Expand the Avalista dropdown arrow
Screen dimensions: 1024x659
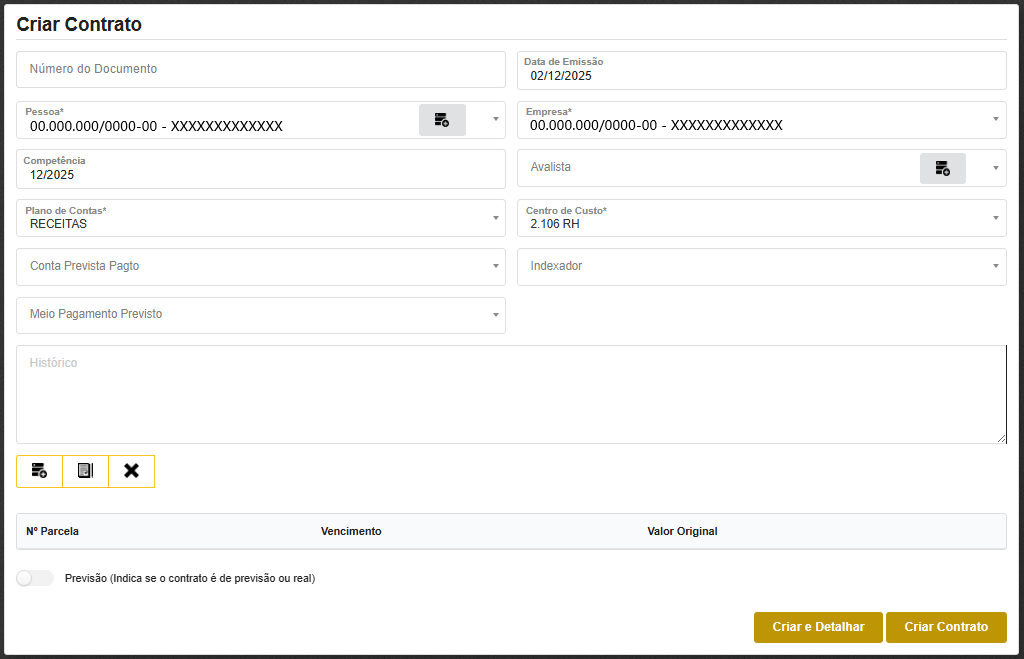click(x=996, y=168)
